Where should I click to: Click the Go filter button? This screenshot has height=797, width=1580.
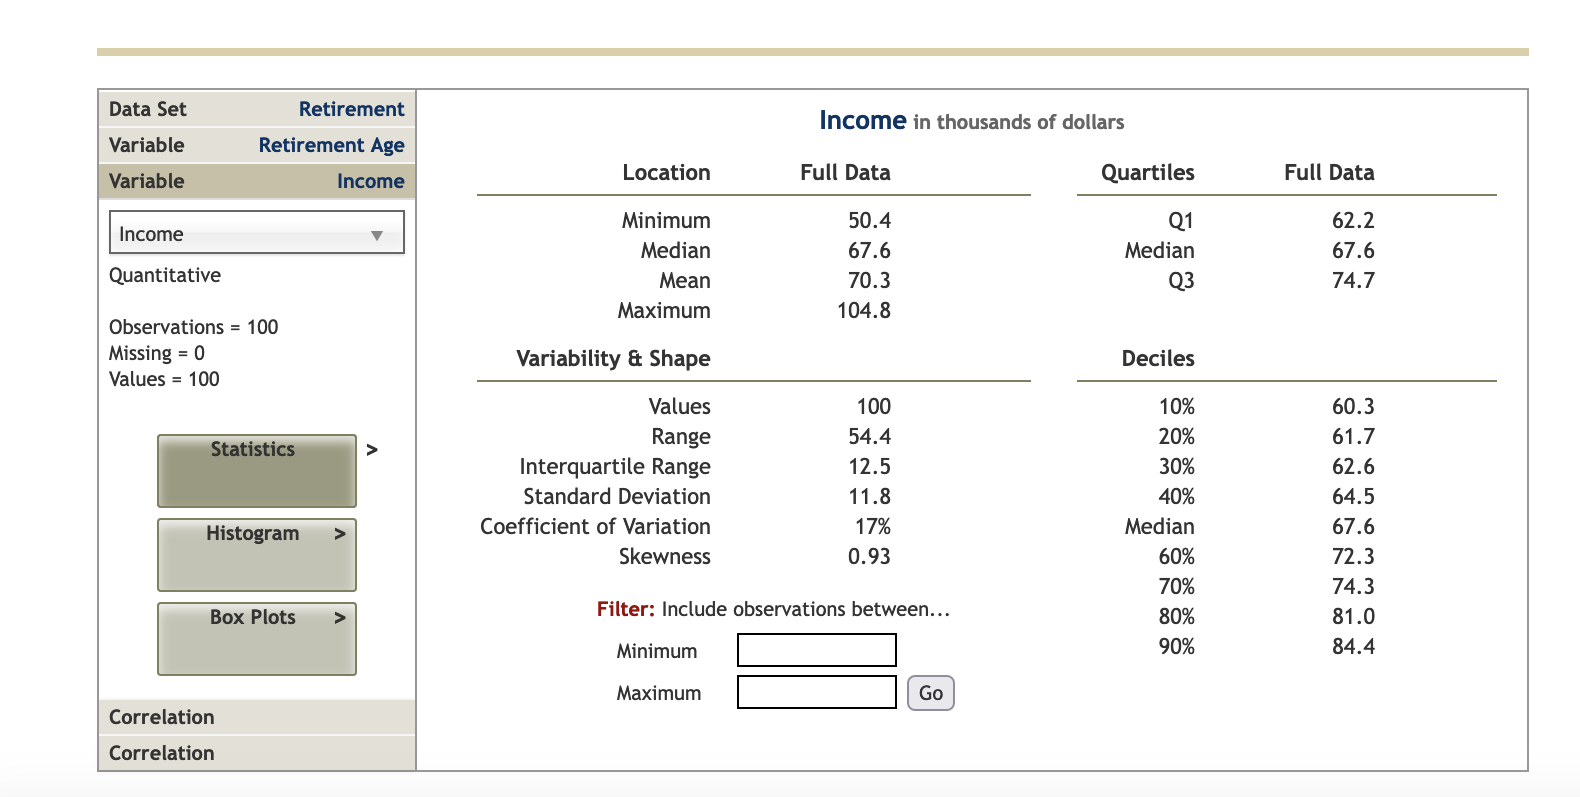click(x=931, y=693)
